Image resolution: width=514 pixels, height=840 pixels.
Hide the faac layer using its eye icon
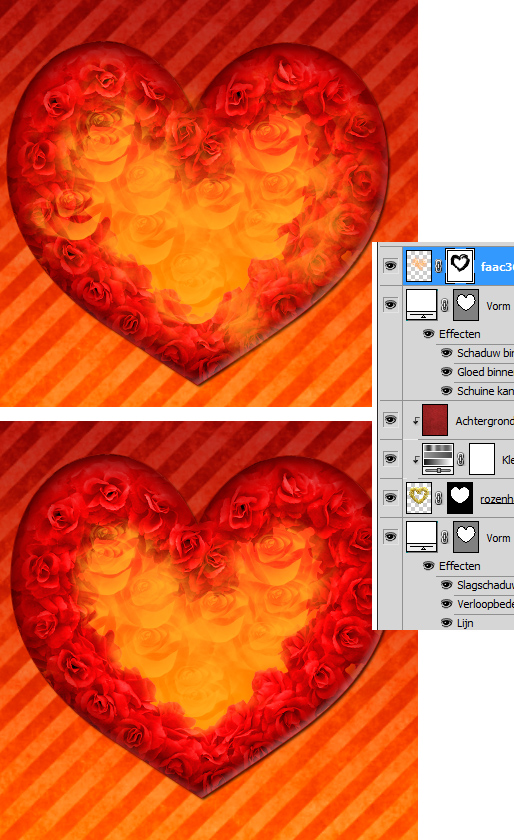(x=391, y=265)
